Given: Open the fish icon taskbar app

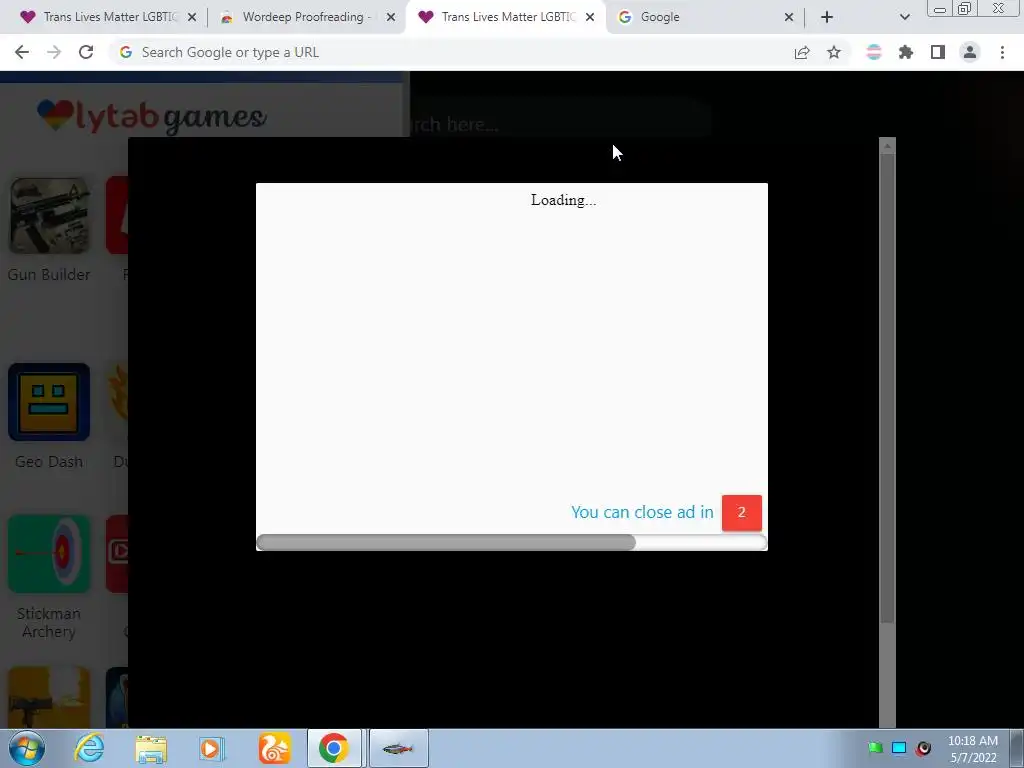Looking at the screenshot, I should (x=398, y=748).
